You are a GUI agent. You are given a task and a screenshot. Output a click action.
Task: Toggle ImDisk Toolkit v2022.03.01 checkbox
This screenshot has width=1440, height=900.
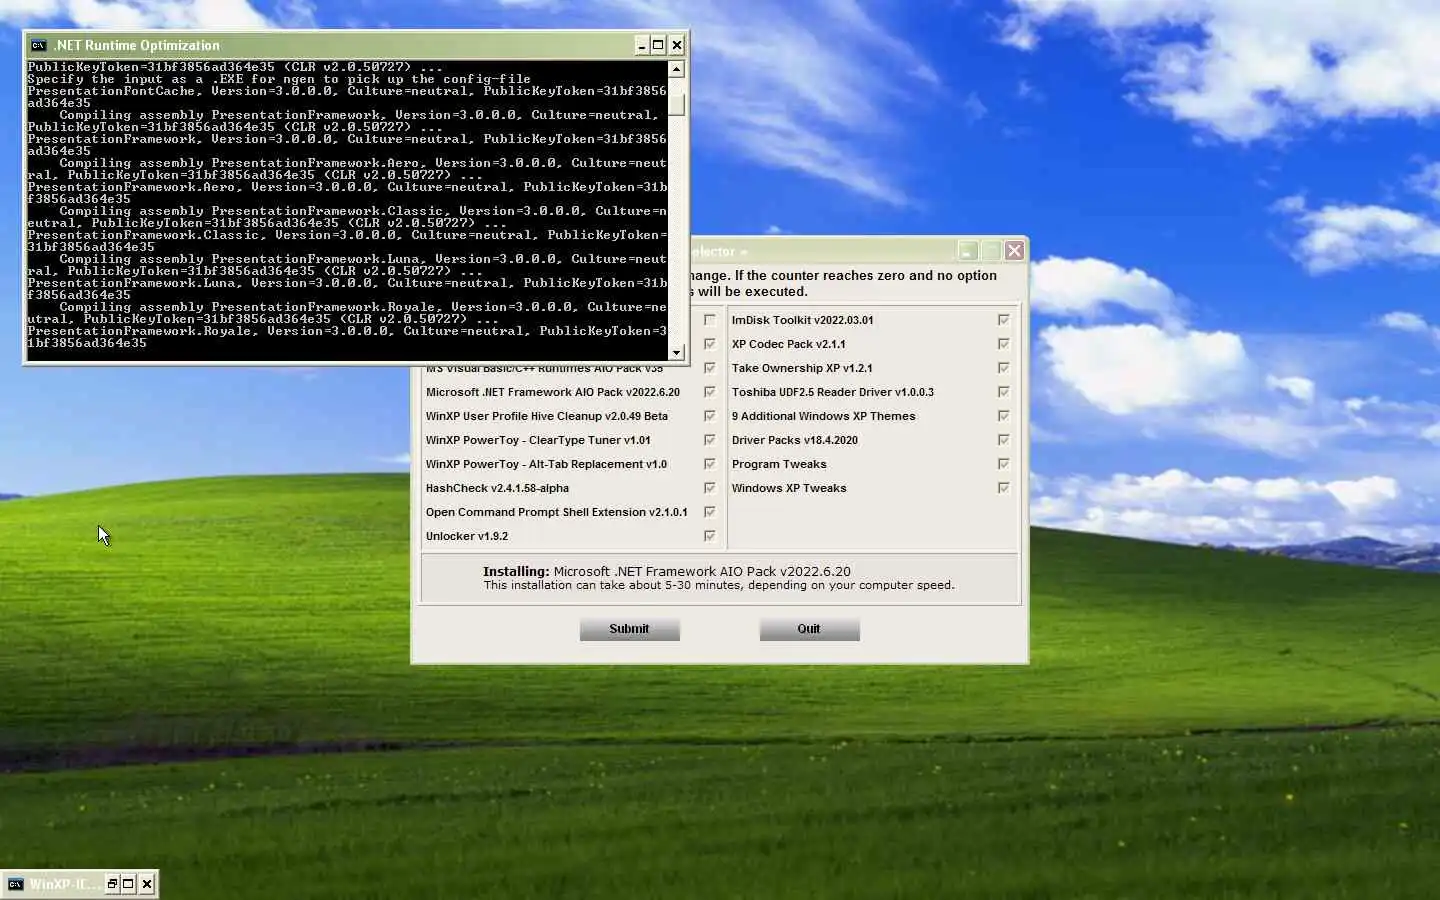[1003, 320]
